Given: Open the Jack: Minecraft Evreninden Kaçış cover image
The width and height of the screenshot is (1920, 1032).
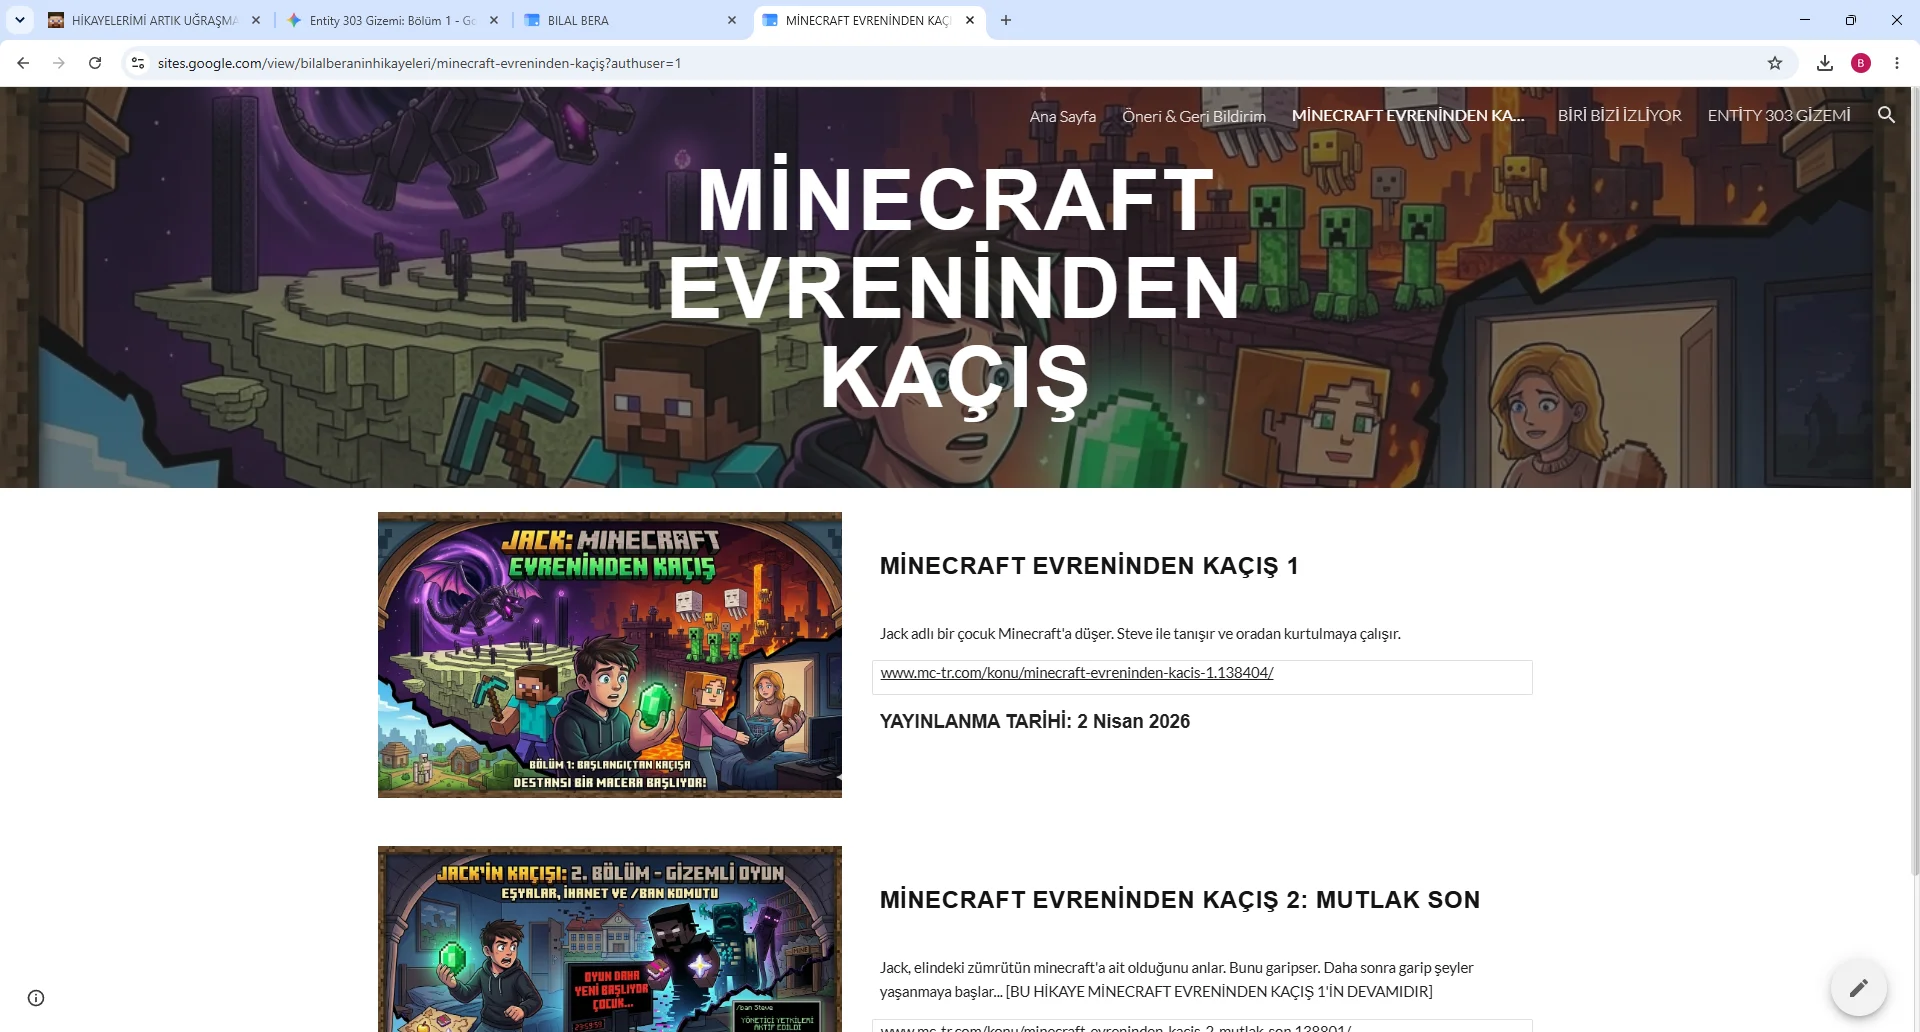Looking at the screenshot, I should [610, 655].
